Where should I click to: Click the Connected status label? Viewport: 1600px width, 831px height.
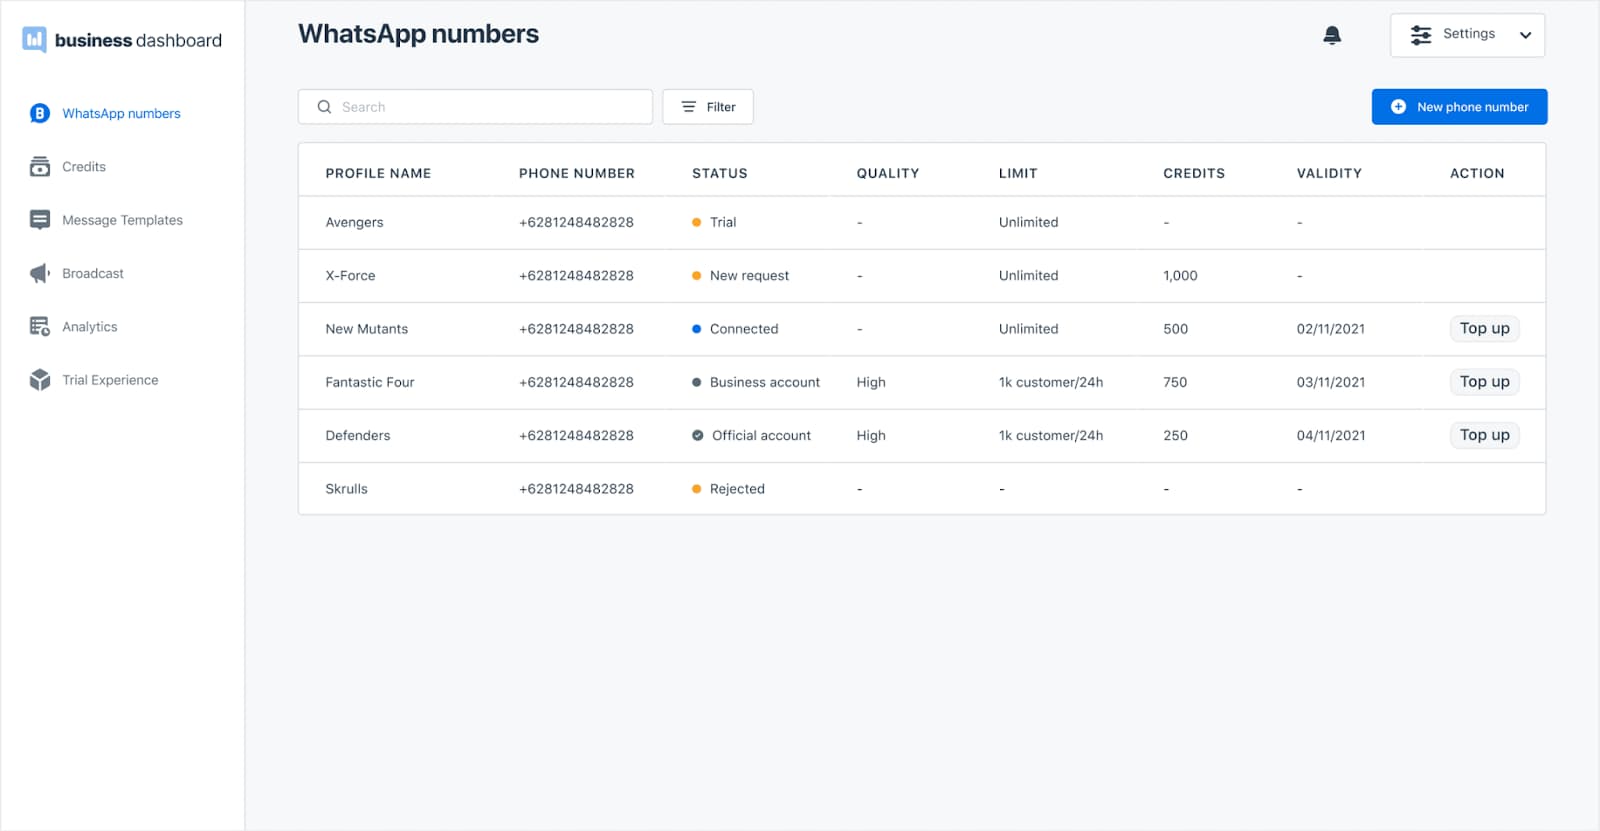coord(744,329)
